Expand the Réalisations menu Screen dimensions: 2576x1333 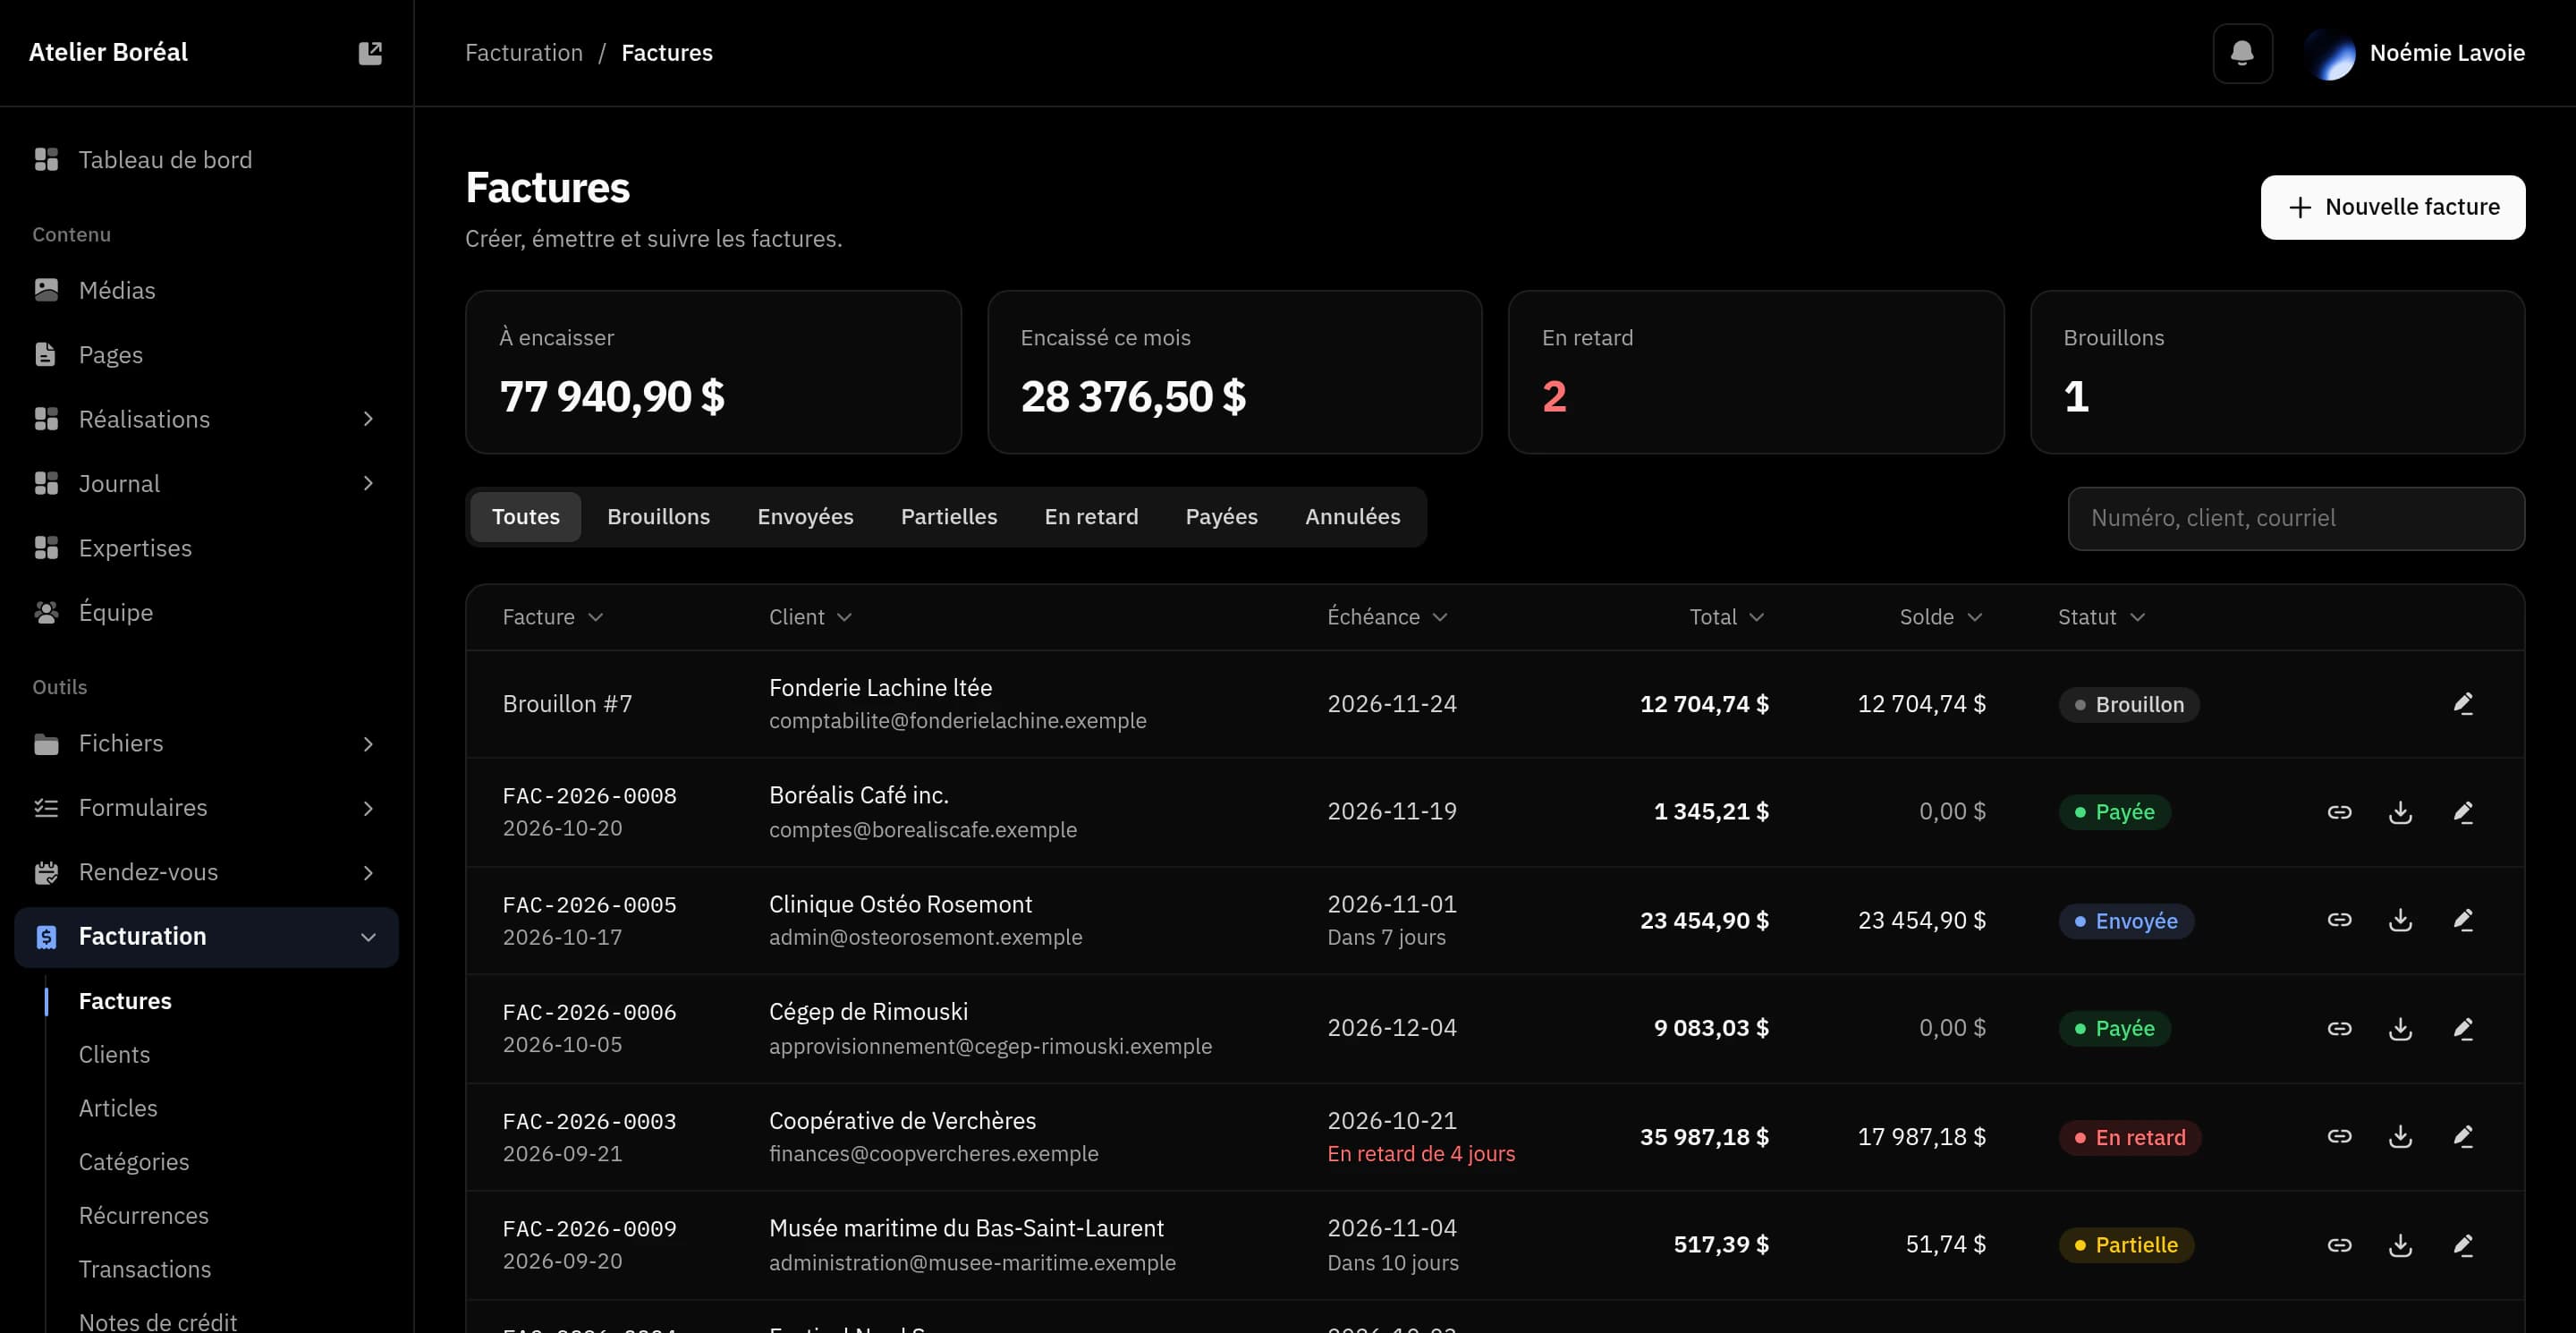click(368, 419)
